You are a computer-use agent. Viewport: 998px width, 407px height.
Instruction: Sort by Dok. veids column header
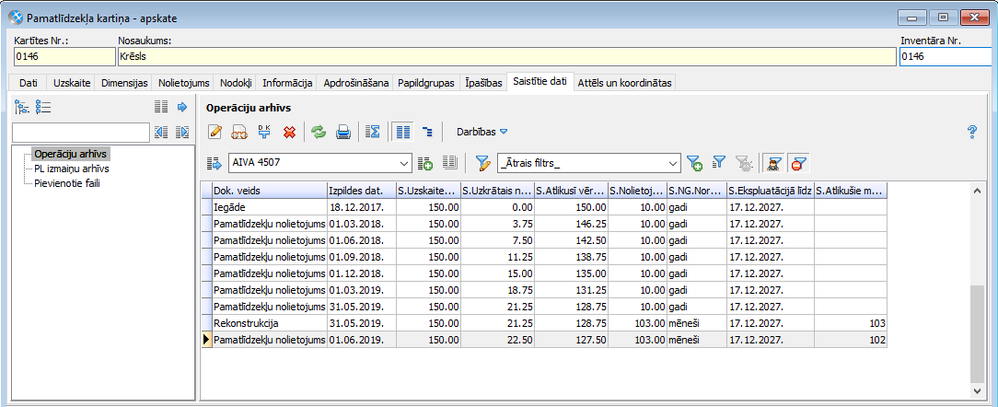pos(269,190)
